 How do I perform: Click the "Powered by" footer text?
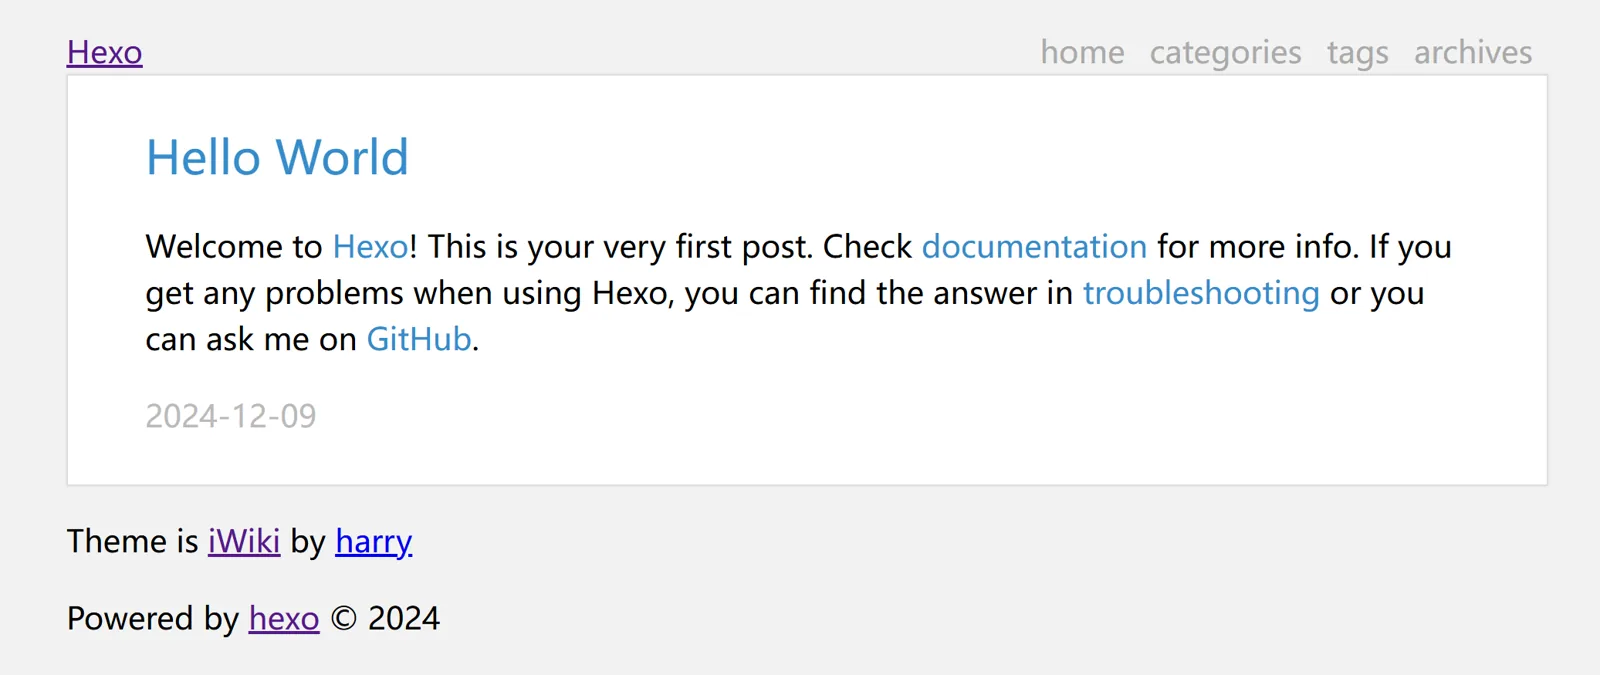point(152,619)
